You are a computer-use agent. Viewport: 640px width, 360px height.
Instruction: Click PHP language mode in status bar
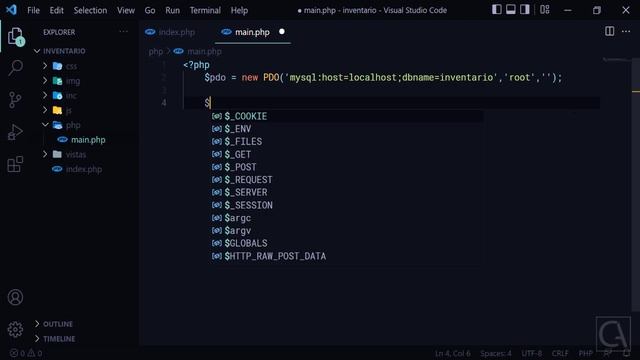(x=585, y=353)
